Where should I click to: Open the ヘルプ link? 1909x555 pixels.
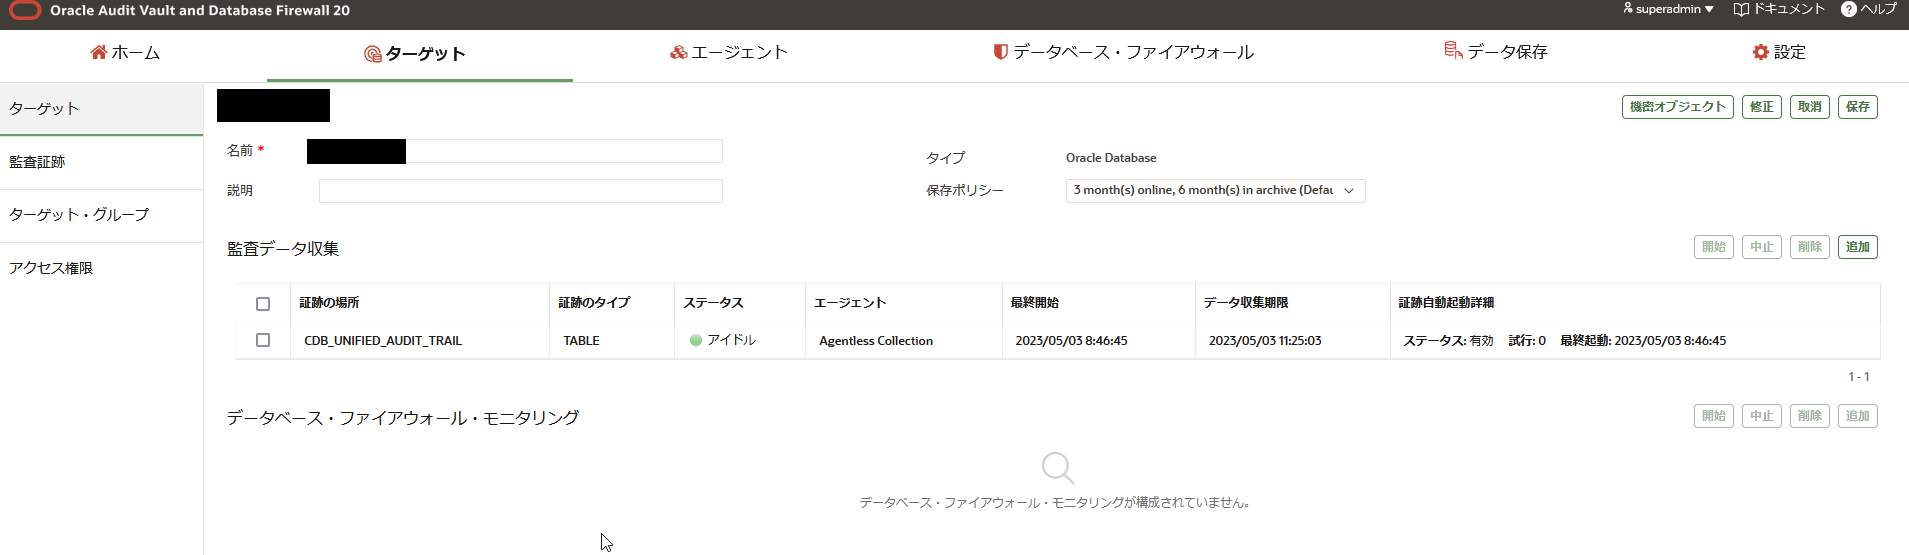point(1868,9)
